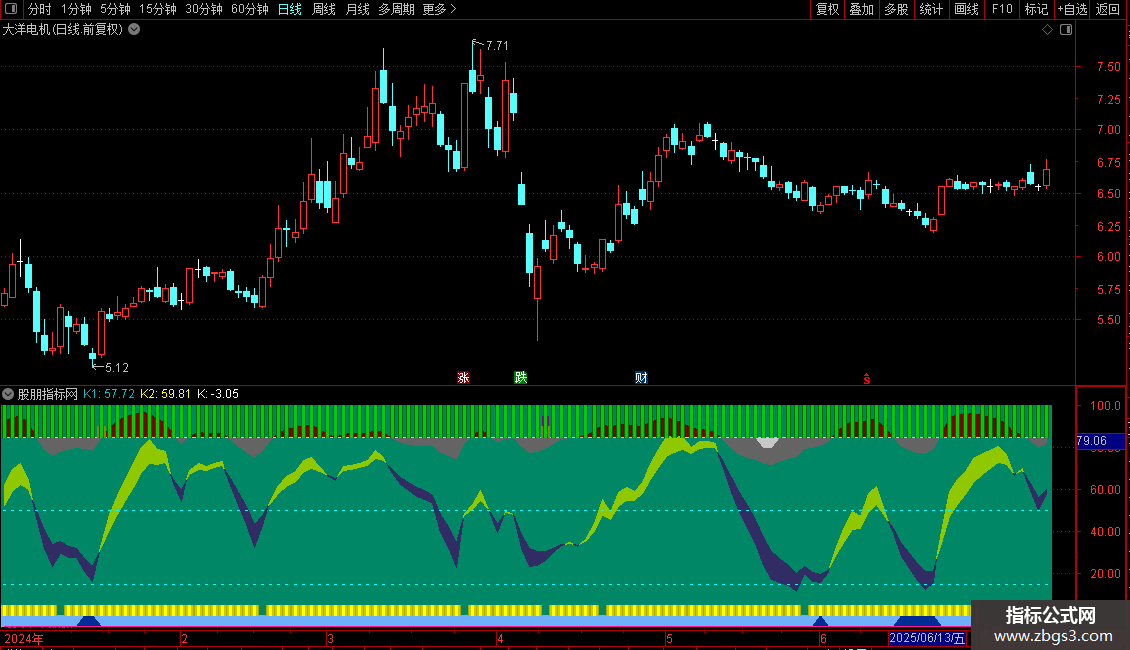Click the 2024年 label on time axis
This screenshot has height=650, width=1130.
click(x=24, y=638)
